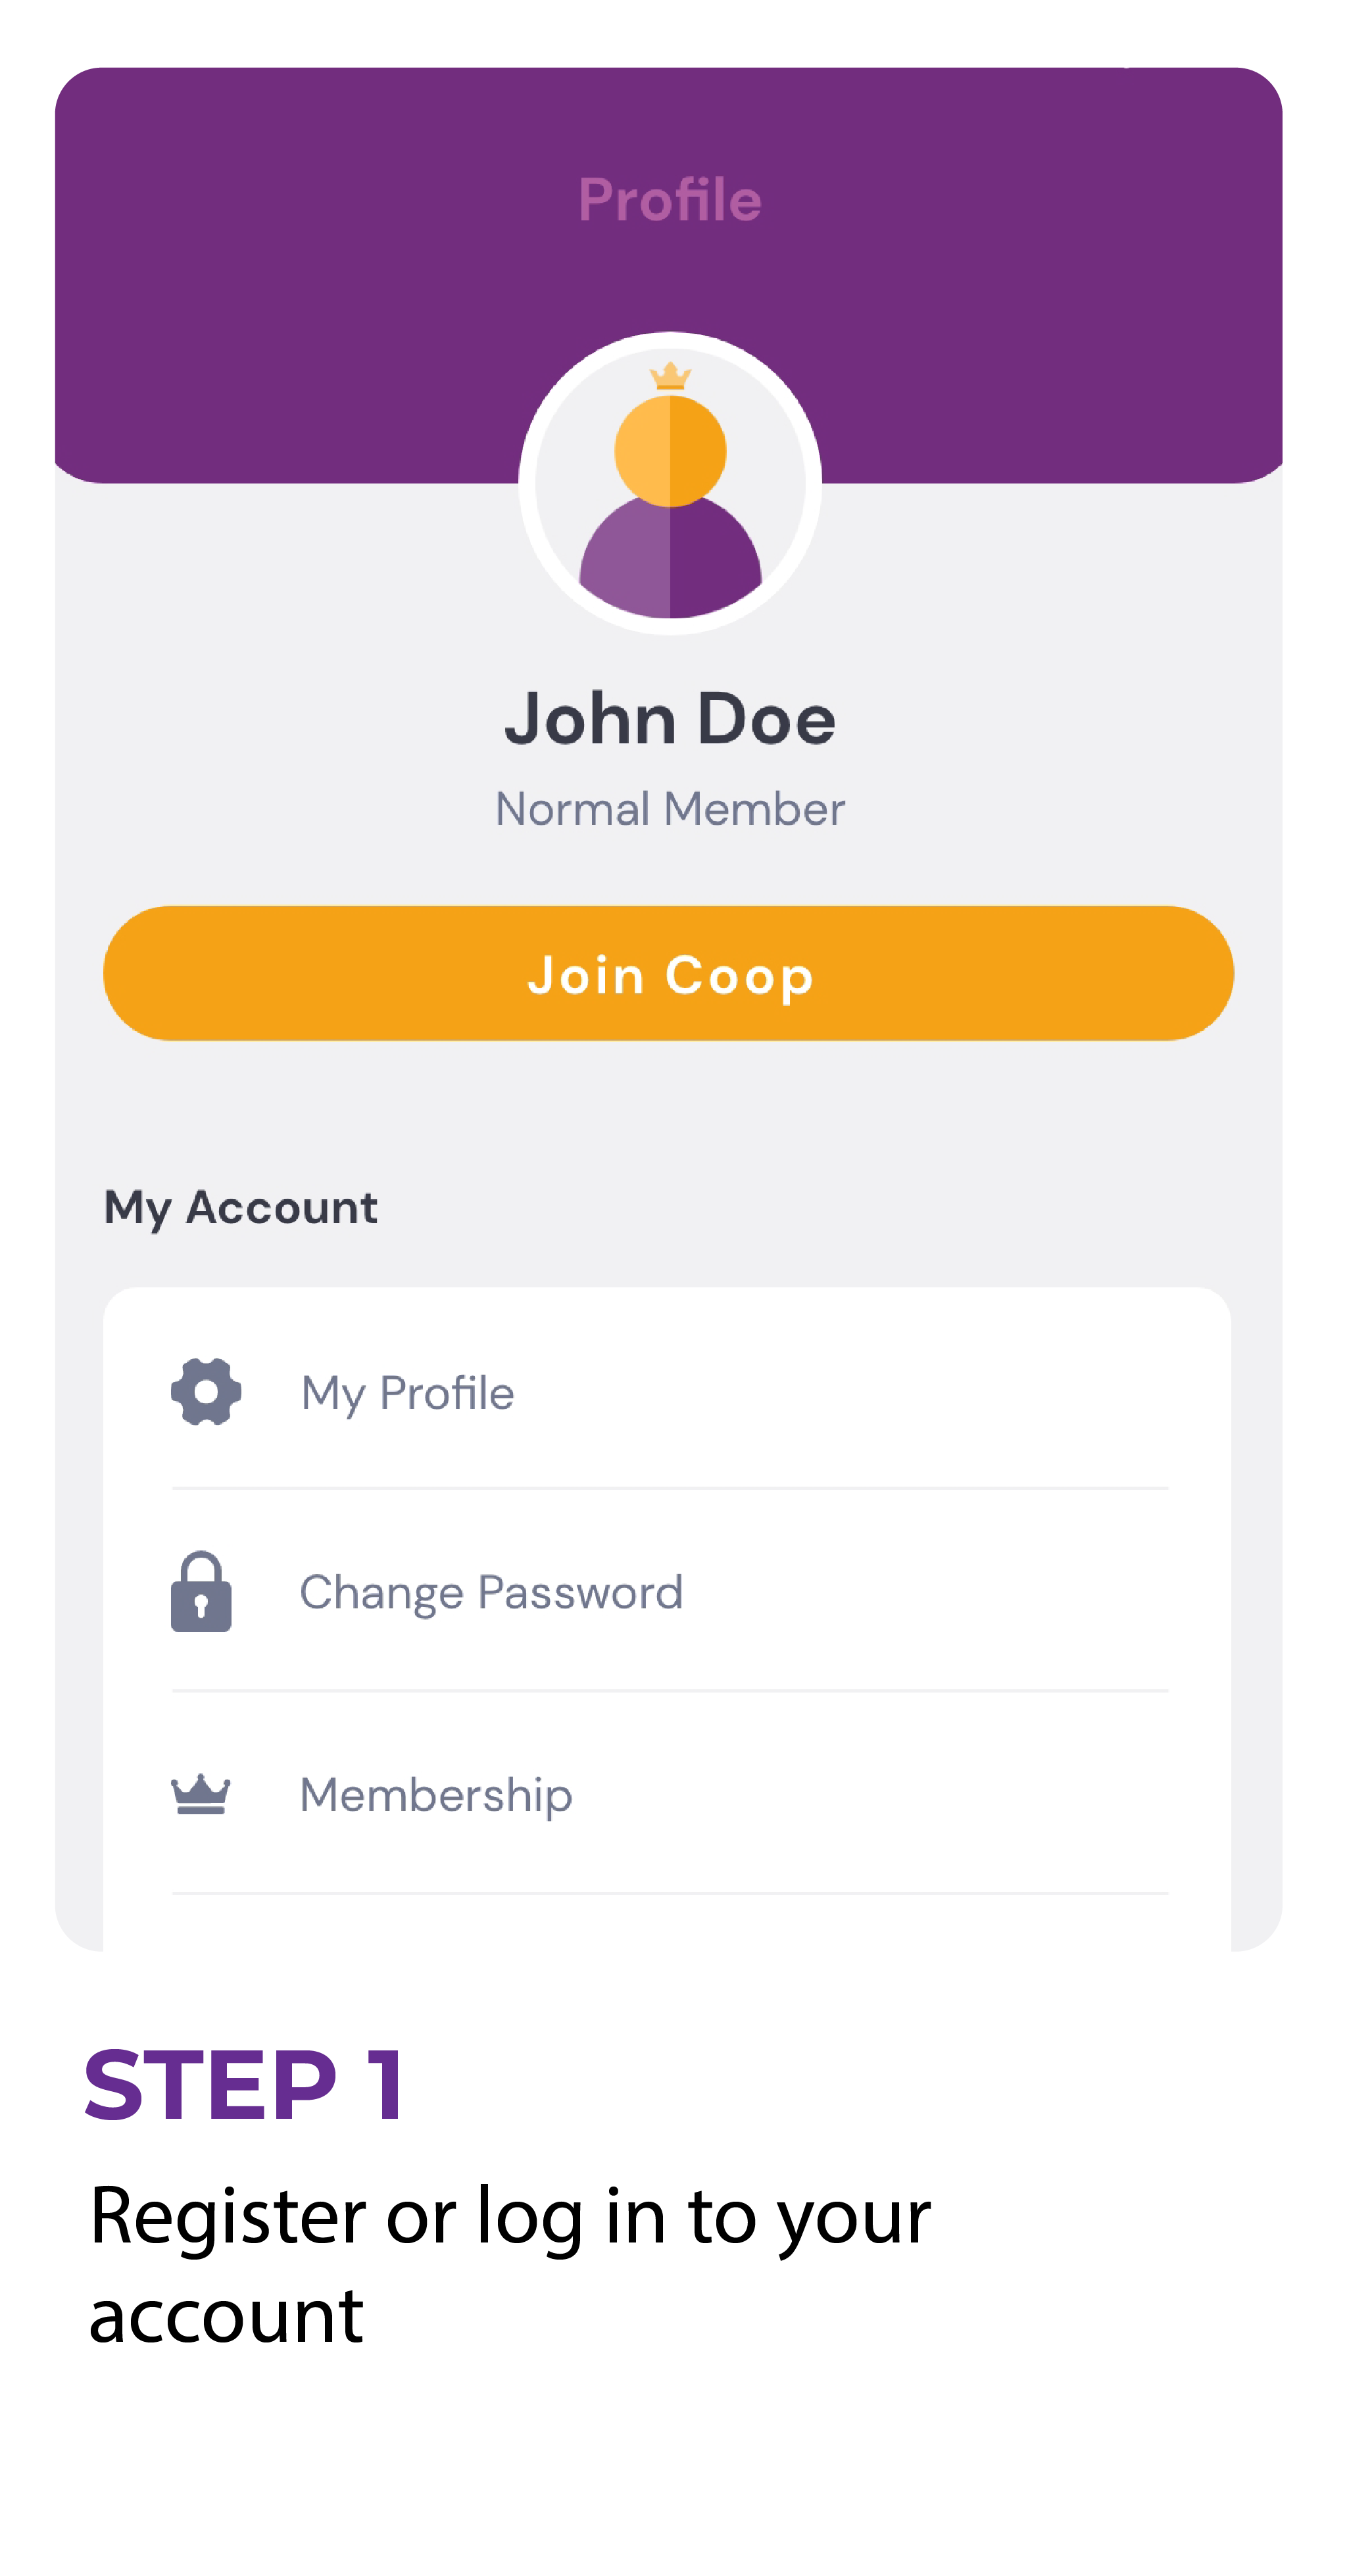Tap the John Doe name text
Viewport: 1347px width, 2576px height.
coord(670,719)
